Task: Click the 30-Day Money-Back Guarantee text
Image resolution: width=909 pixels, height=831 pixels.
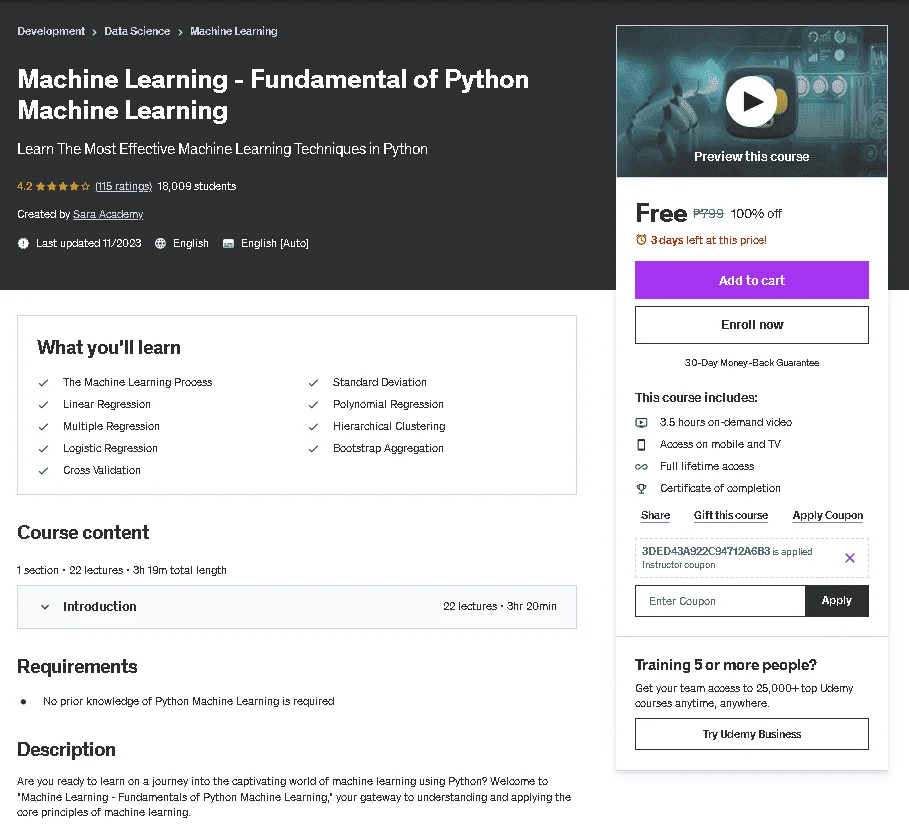Action: pos(751,363)
